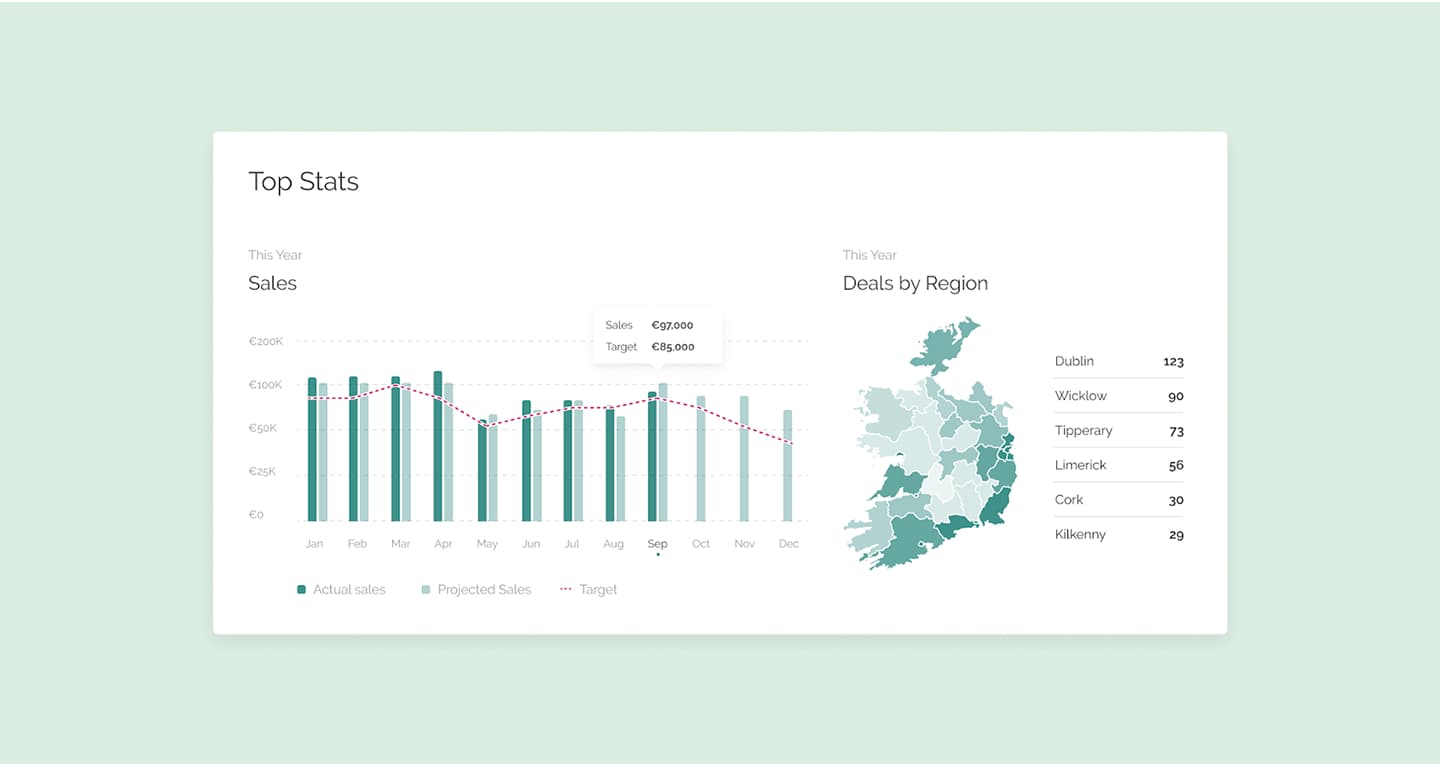Click the €50K axis label

(264, 428)
